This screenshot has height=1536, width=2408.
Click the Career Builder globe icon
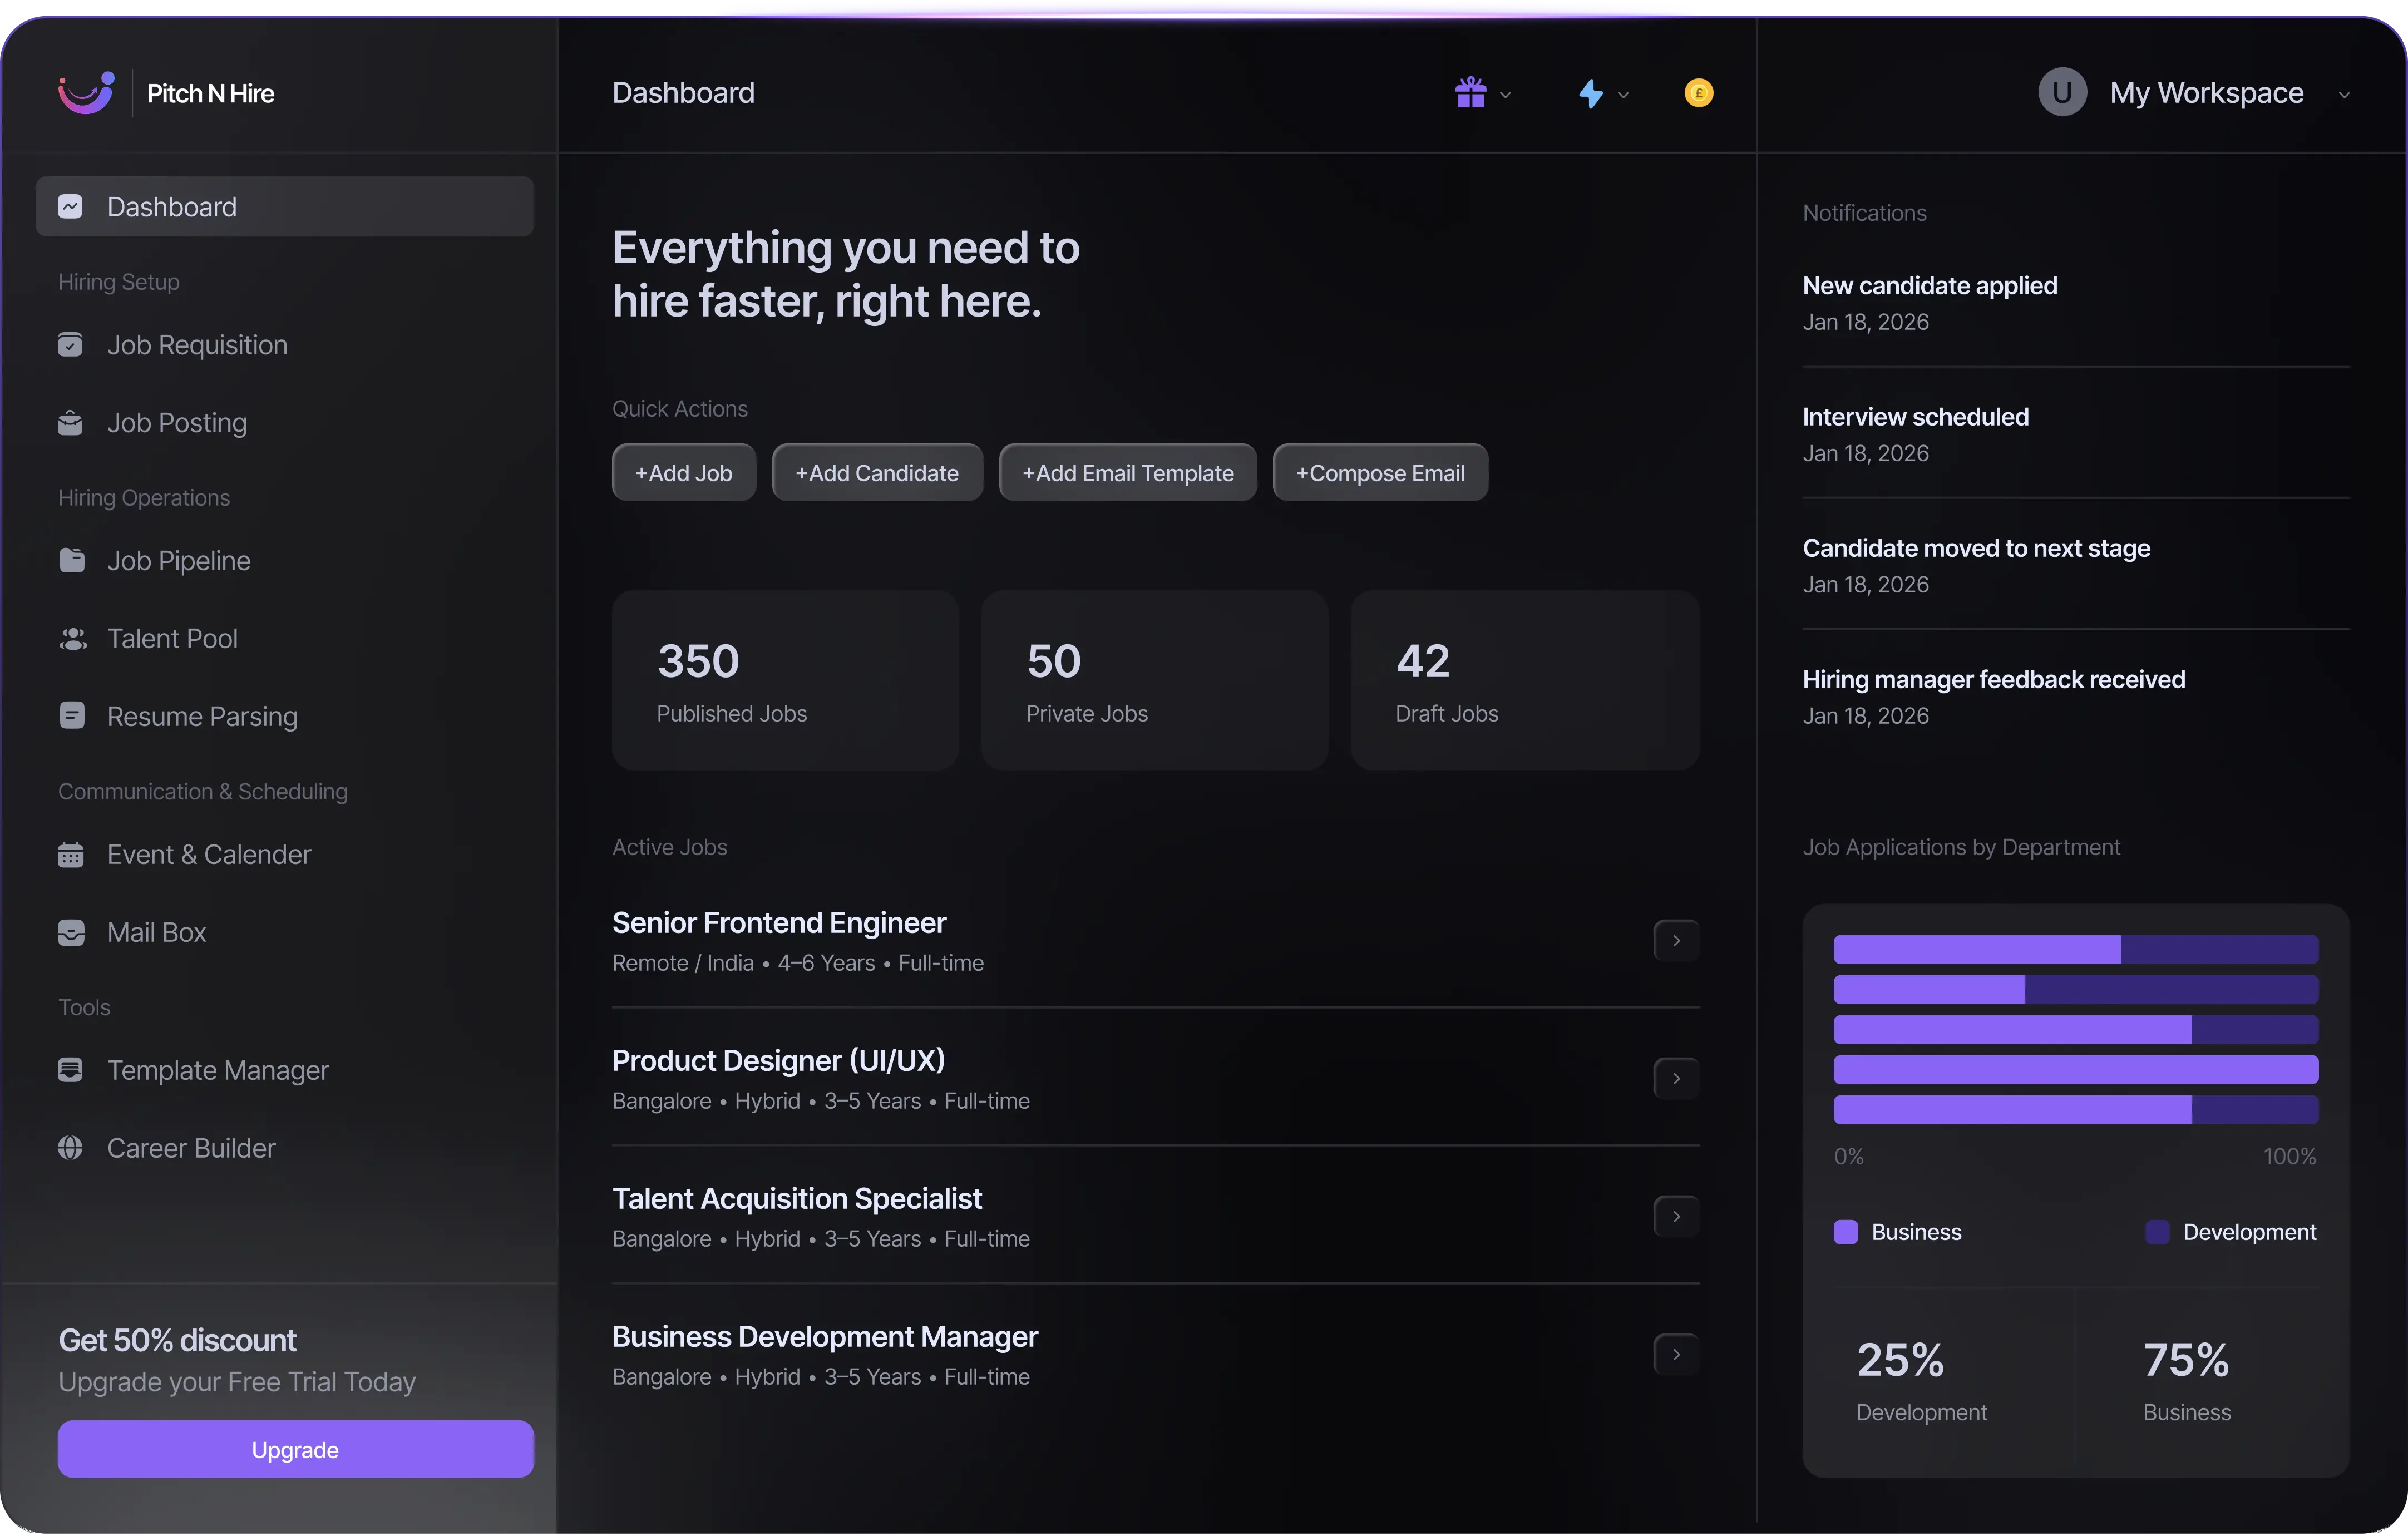[x=71, y=1148]
